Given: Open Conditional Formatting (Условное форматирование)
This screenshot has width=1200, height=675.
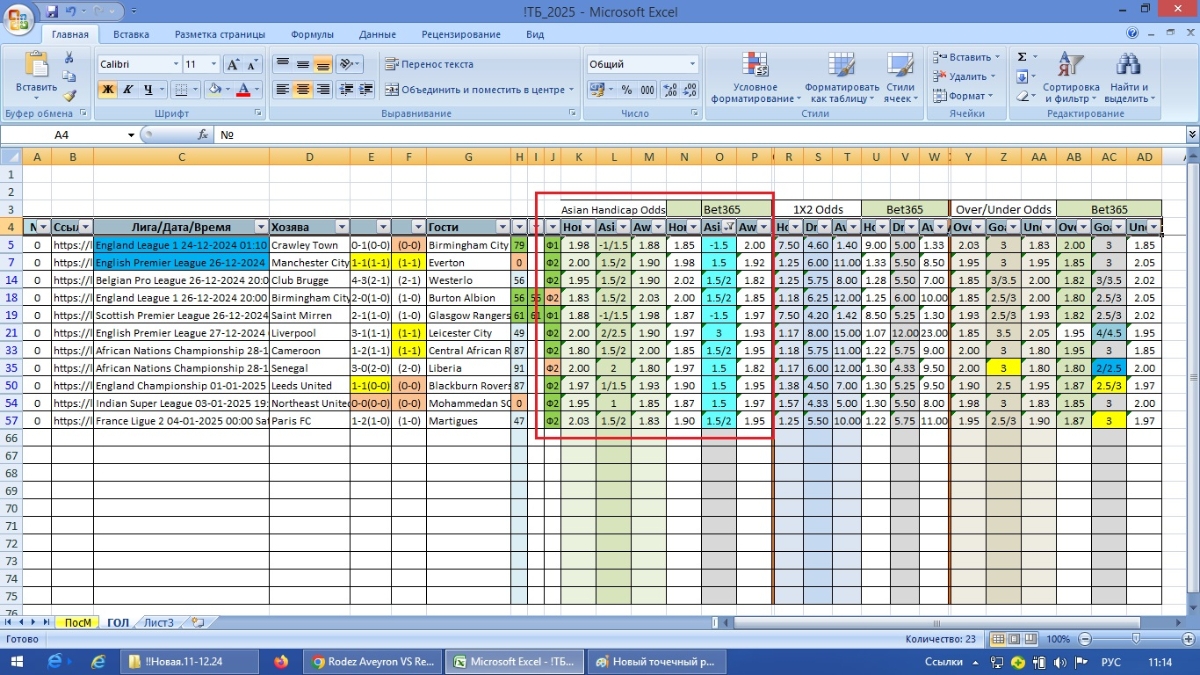Looking at the screenshot, I should (x=754, y=79).
